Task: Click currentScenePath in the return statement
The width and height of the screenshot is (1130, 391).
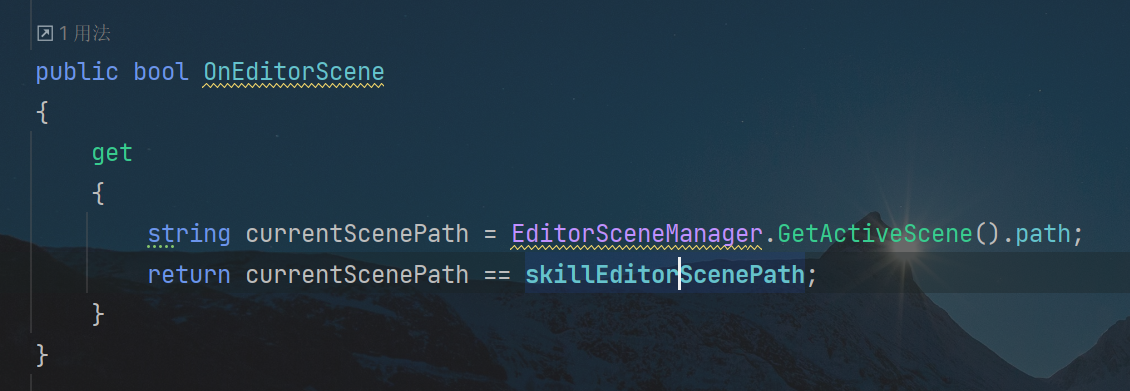Action: [x=357, y=274]
